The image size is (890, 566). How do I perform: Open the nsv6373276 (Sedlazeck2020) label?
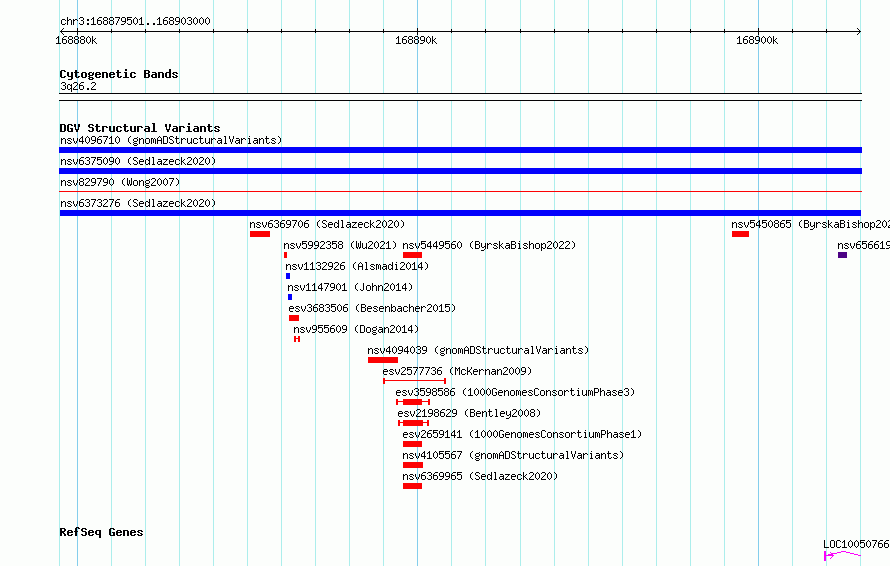[138, 203]
